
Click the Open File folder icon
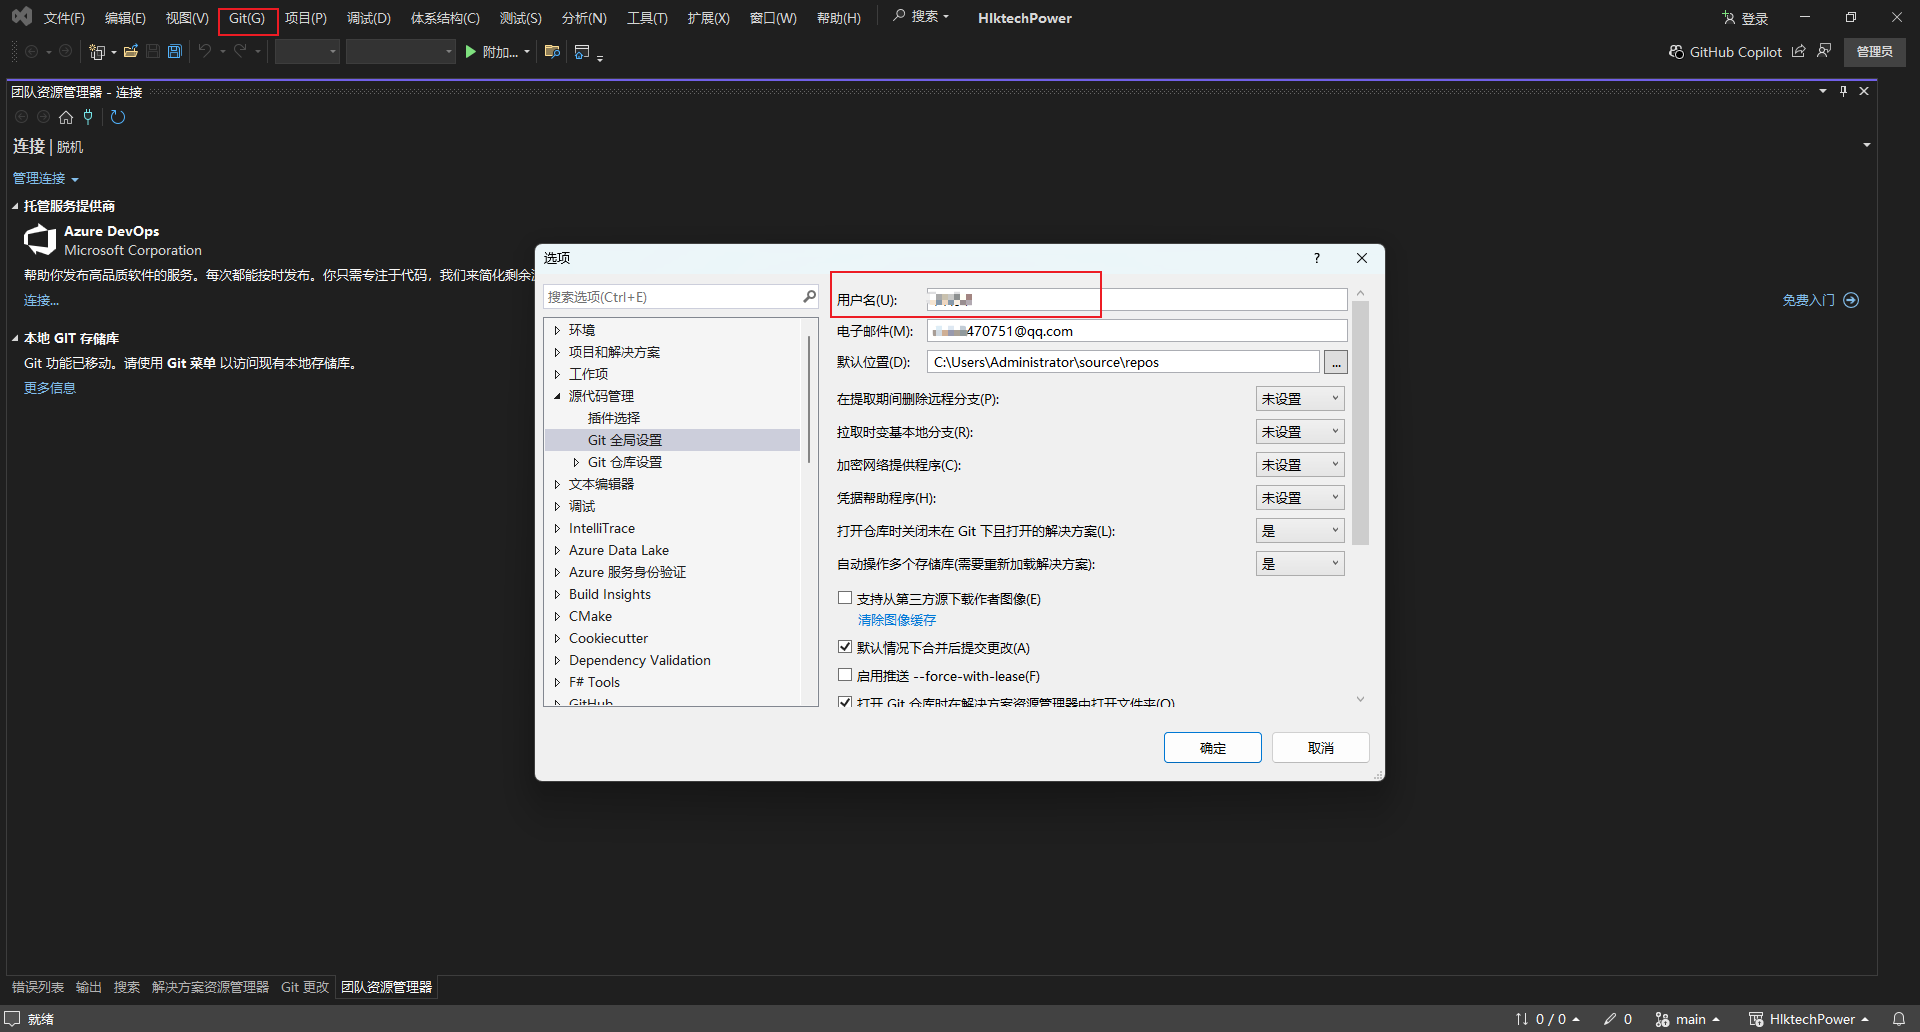[x=130, y=52]
